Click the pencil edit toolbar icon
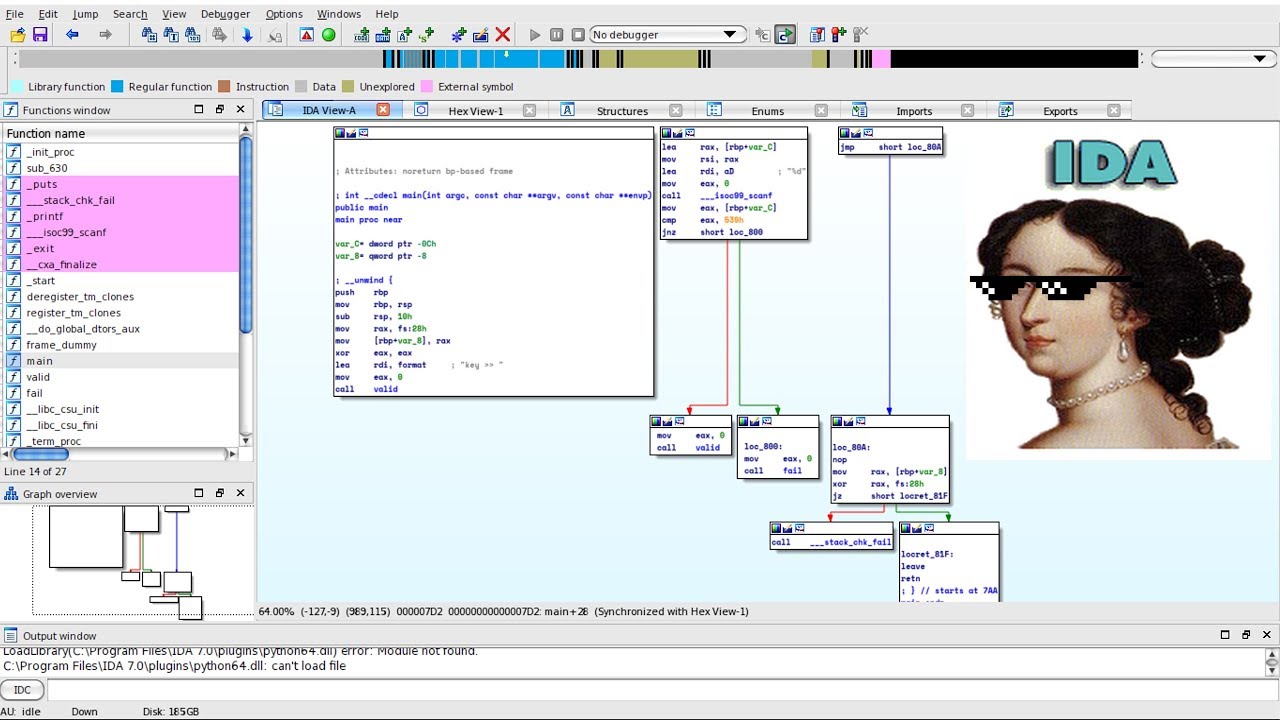The height and width of the screenshot is (720, 1280). pyautogui.click(x=481, y=35)
